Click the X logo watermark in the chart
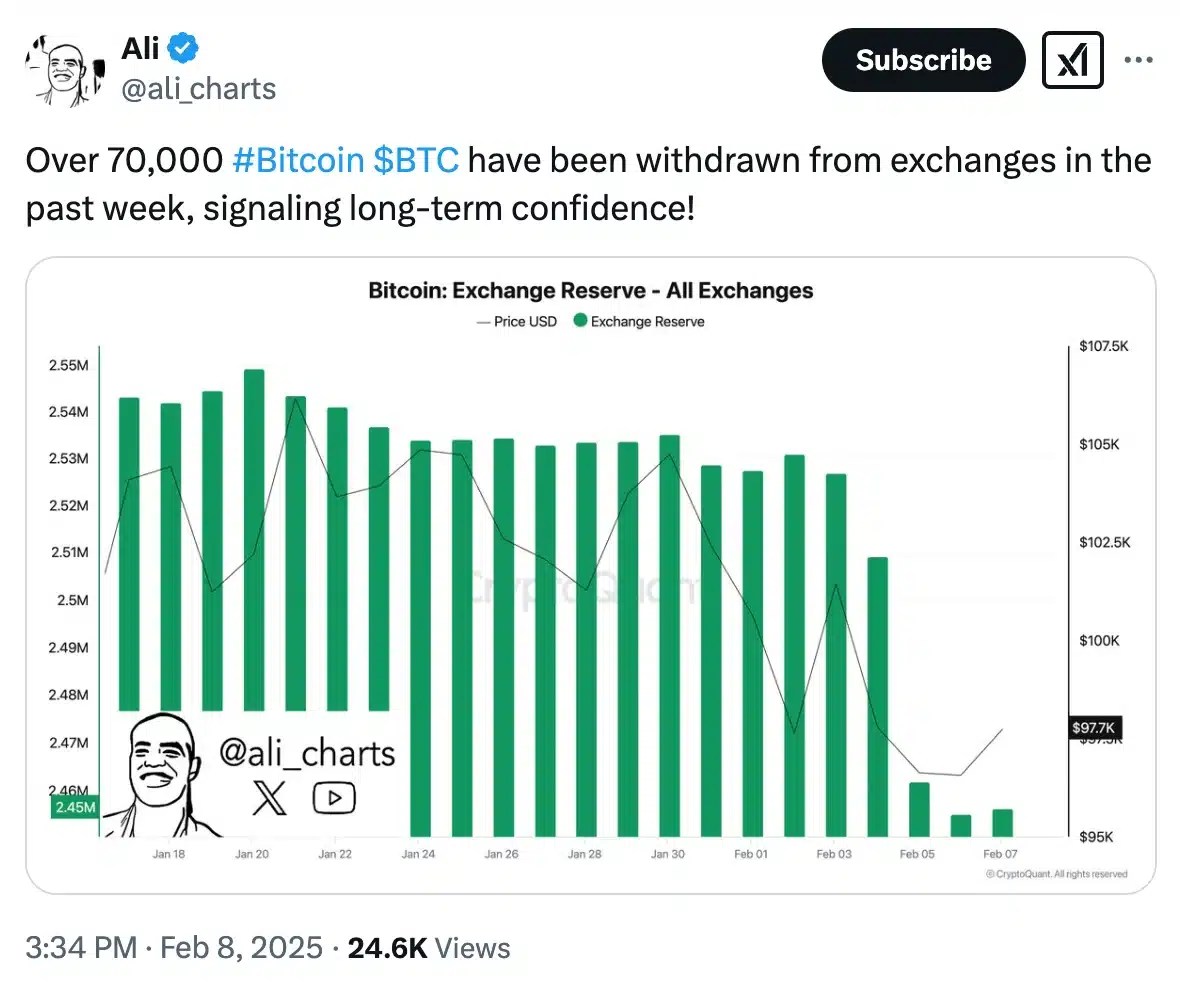The height and width of the screenshot is (986, 1180). (268, 798)
